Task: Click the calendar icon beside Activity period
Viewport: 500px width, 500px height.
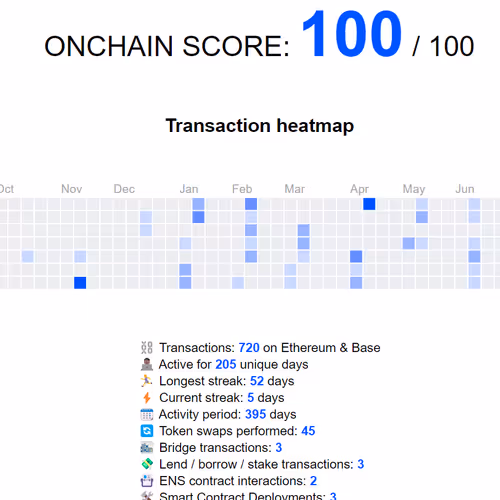Action: [x=147, y=414]
